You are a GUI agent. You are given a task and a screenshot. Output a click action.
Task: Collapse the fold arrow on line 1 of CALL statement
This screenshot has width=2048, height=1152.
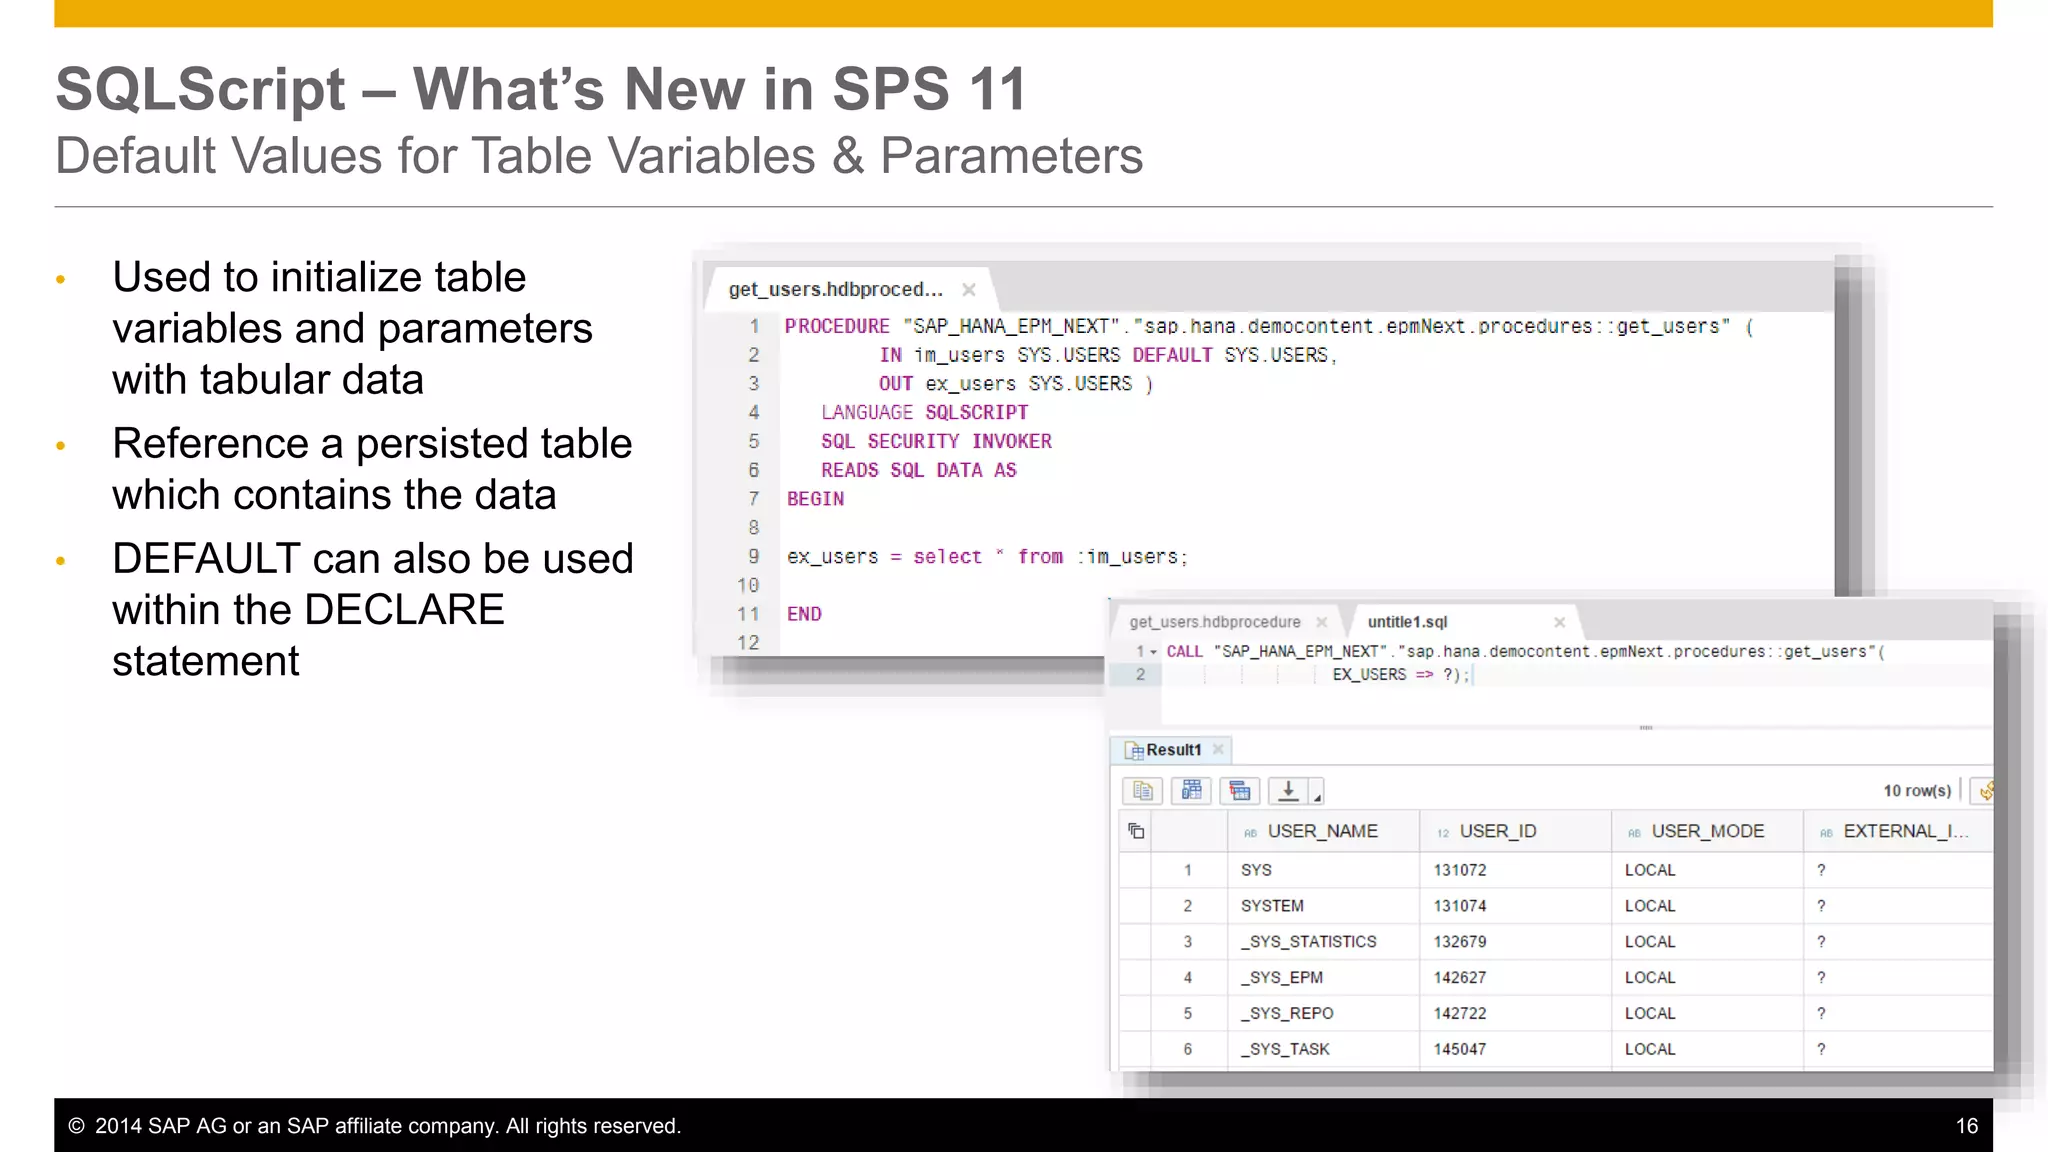tap(1154, 652)
